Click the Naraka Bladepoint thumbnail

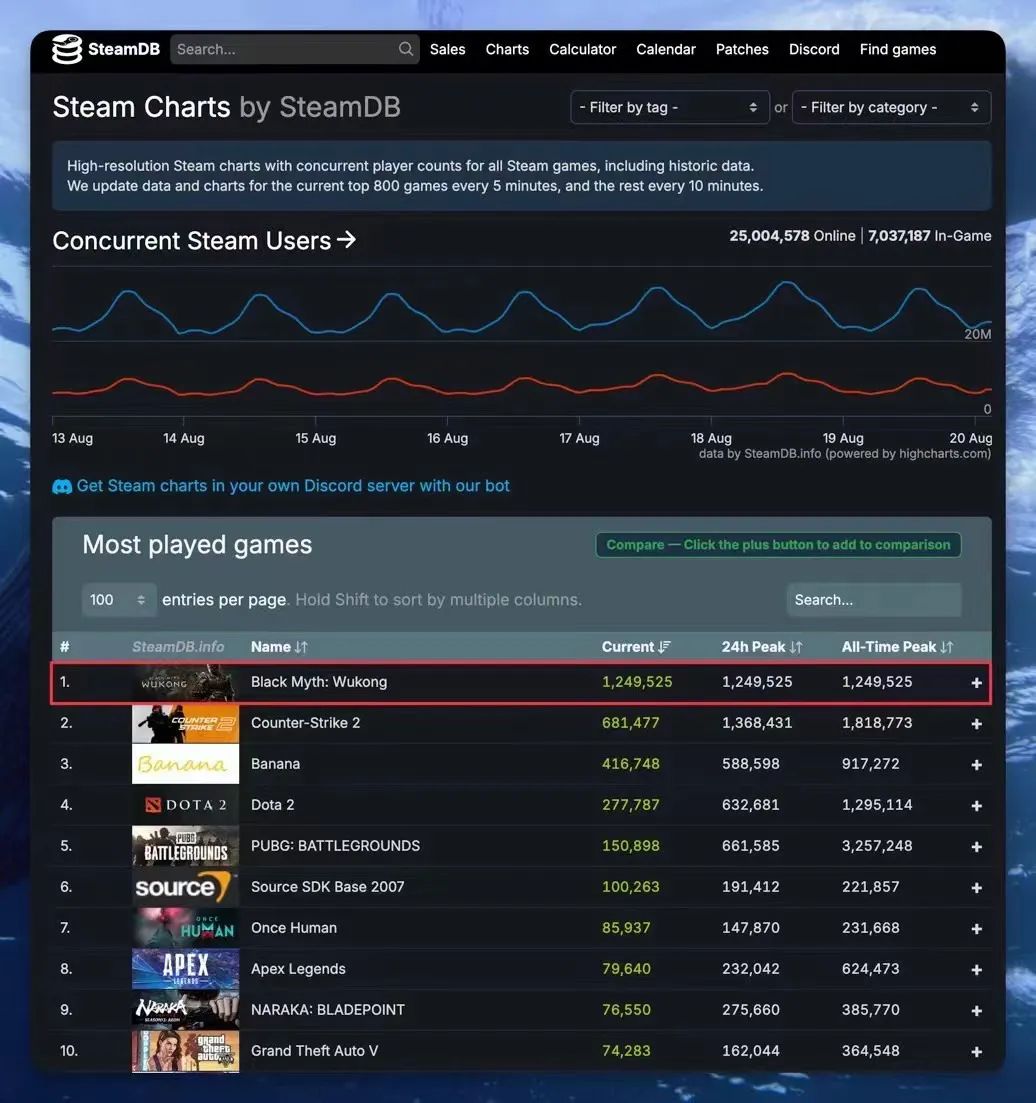(x=185, y=1010)
